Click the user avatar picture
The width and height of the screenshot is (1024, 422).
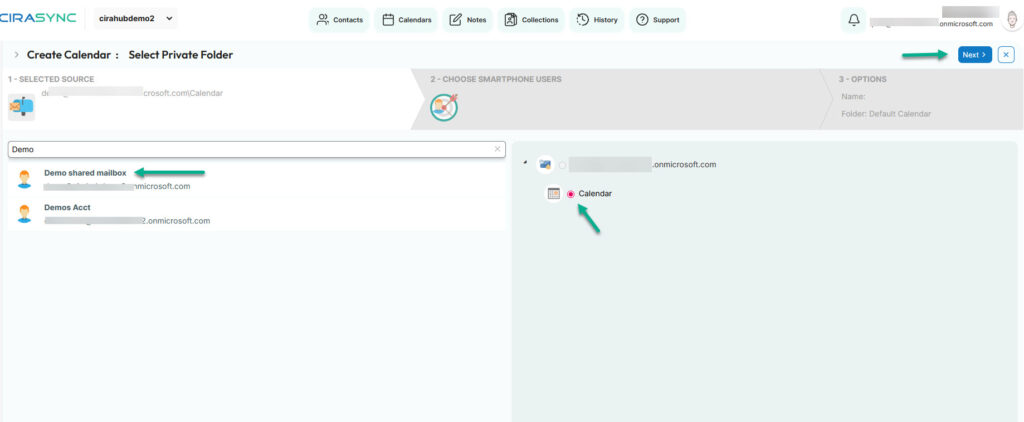click(1012, 20)
